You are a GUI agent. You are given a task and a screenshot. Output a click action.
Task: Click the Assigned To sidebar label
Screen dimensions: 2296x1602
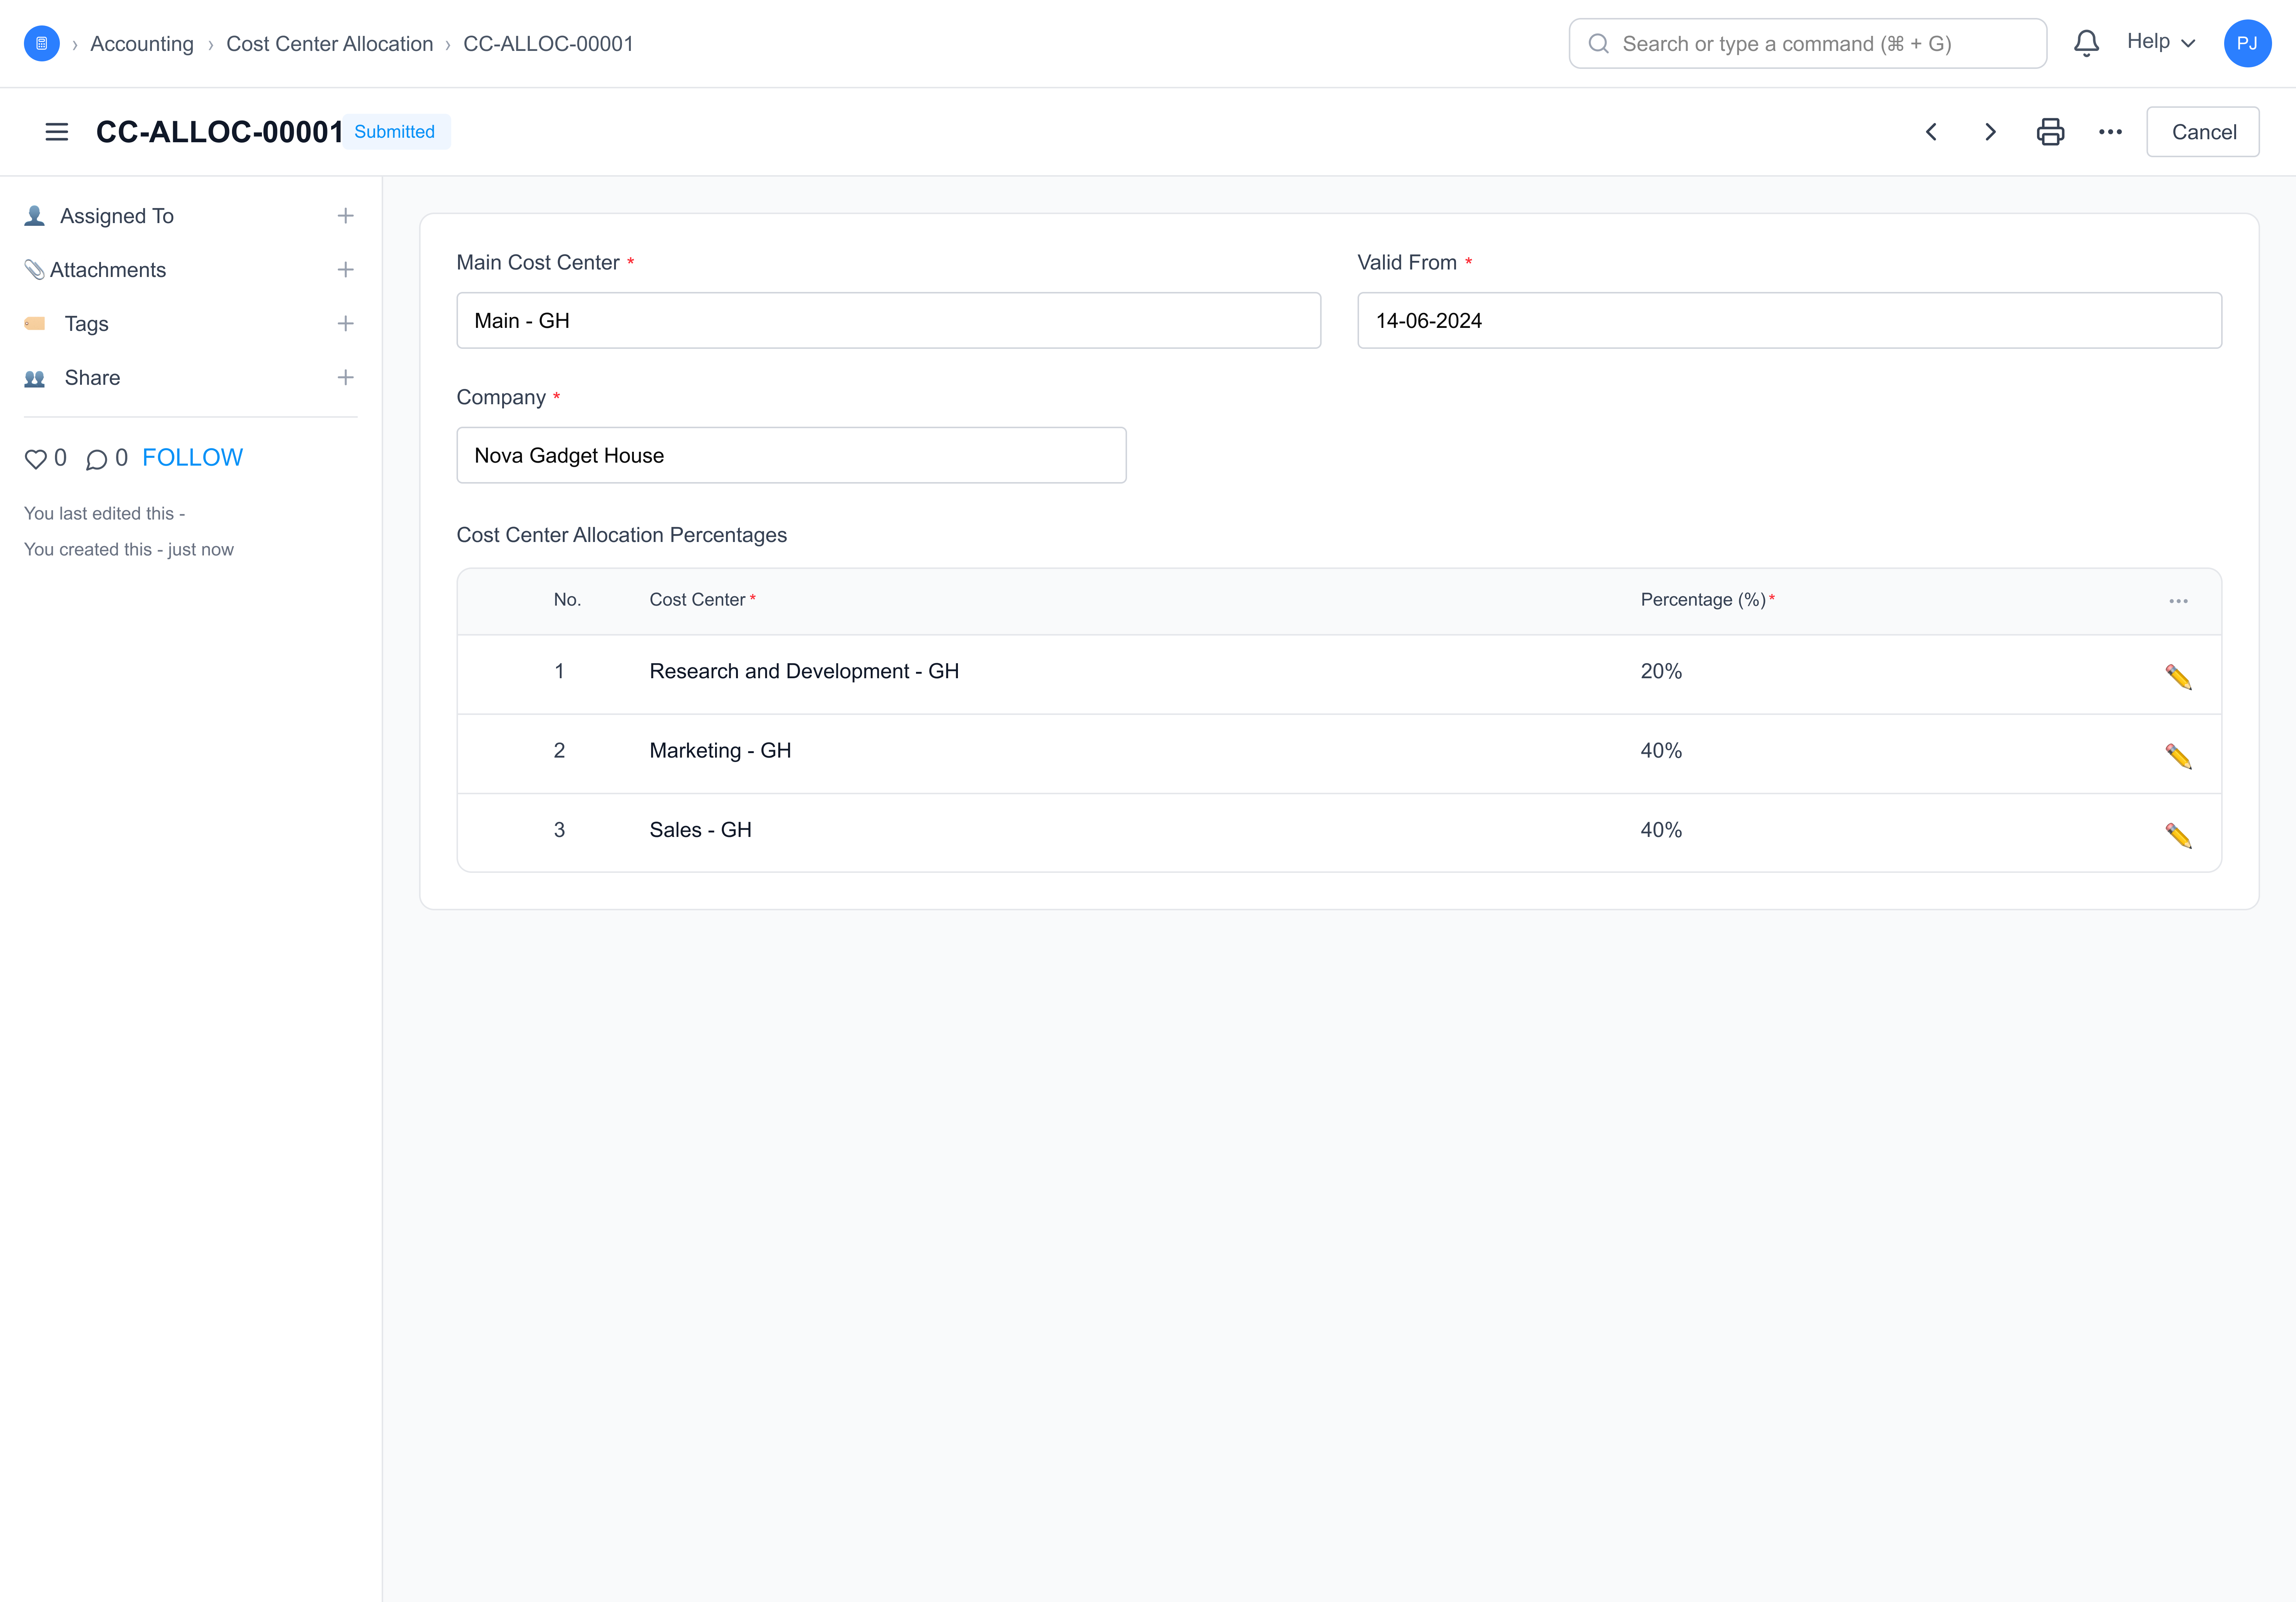pos(117,216)
